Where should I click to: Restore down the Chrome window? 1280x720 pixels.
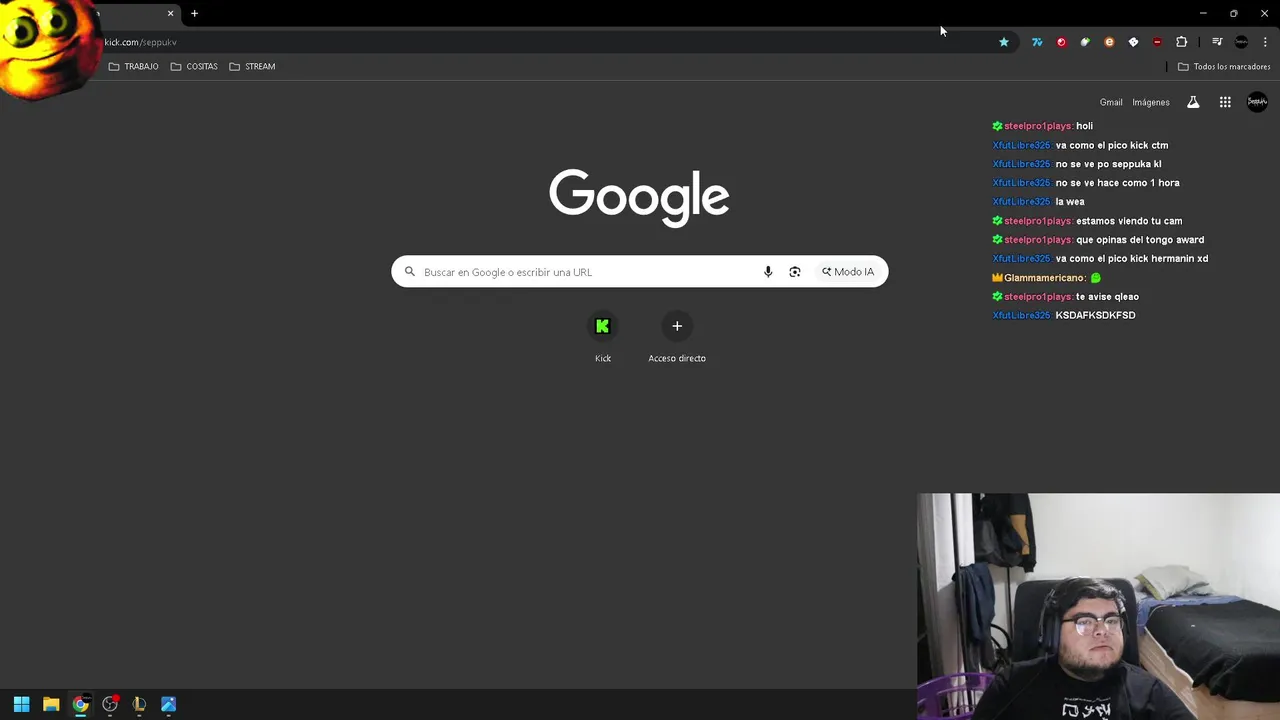[1233, 13]
